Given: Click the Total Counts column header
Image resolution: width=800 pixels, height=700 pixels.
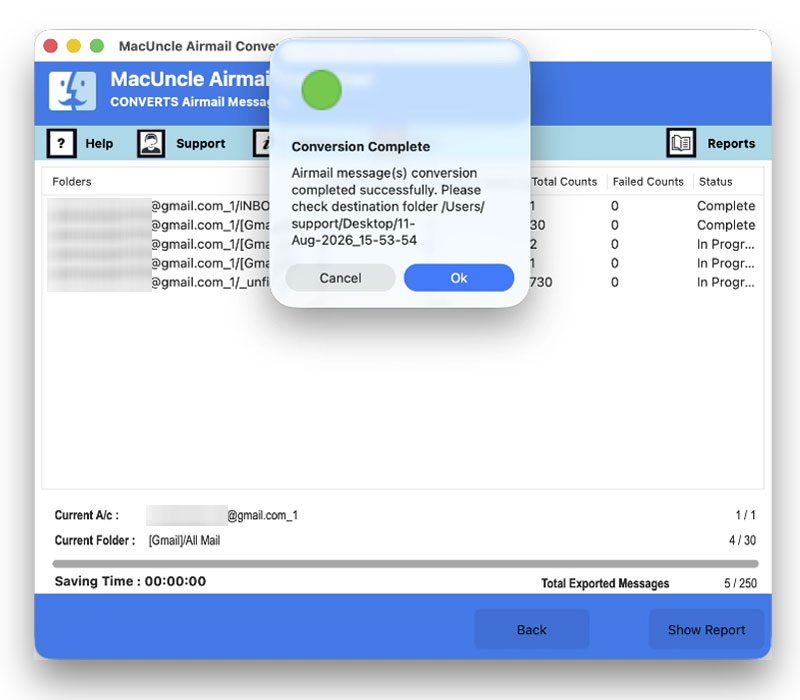Looking at the screenshot, I should click(x=564, y=182).
